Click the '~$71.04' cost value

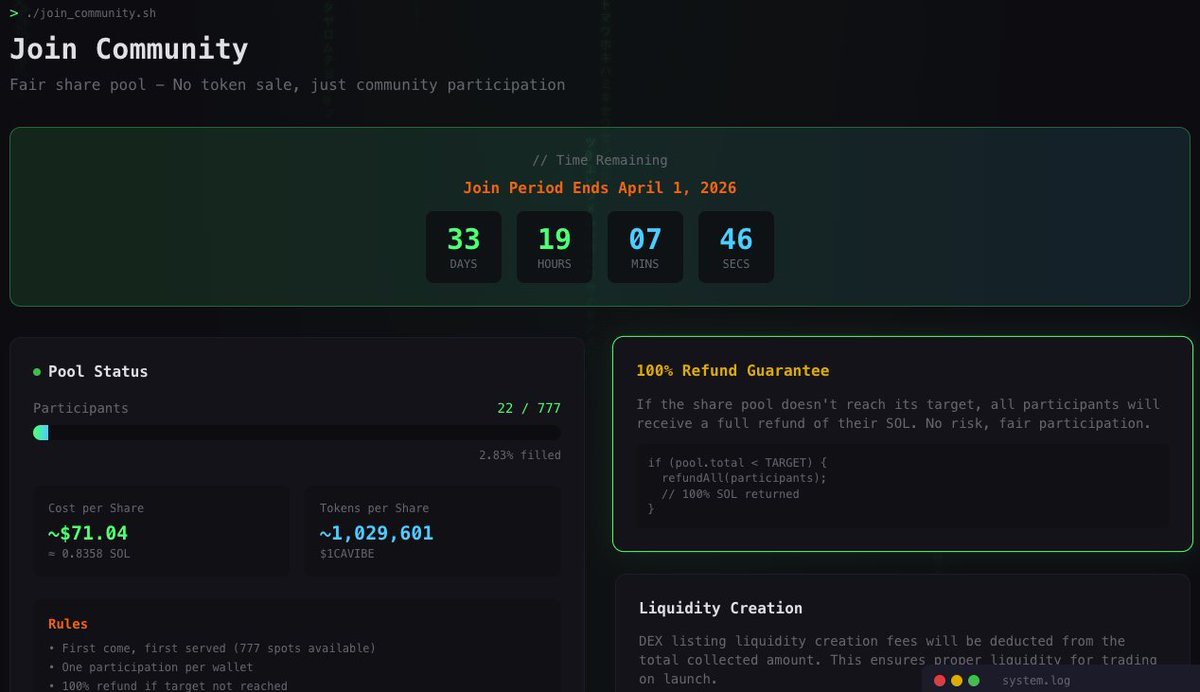[x=88, y=533]
